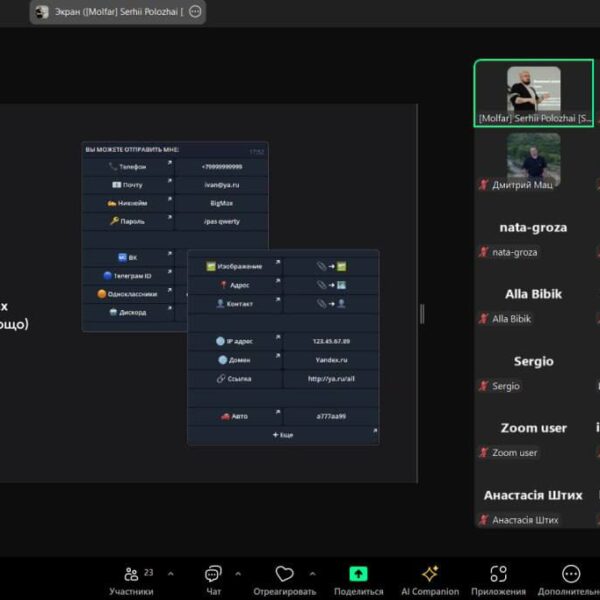Expand the caret next to Участники
The width and height of the screenshot is (600, 600).
171,574
